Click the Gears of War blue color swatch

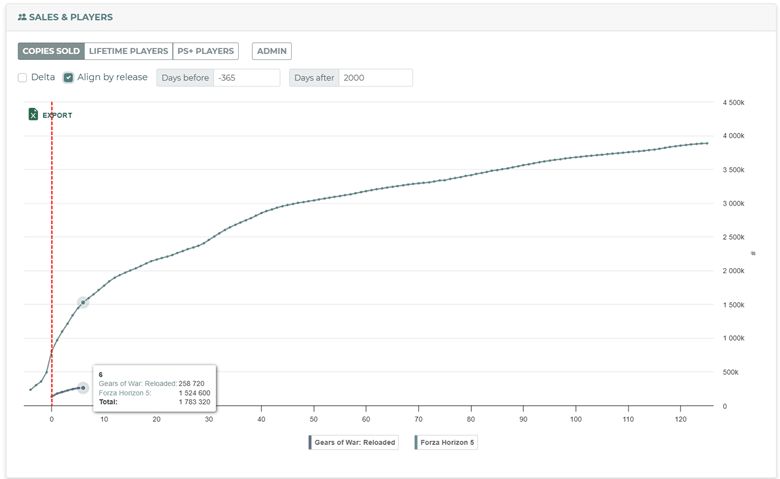click(310, 442)
